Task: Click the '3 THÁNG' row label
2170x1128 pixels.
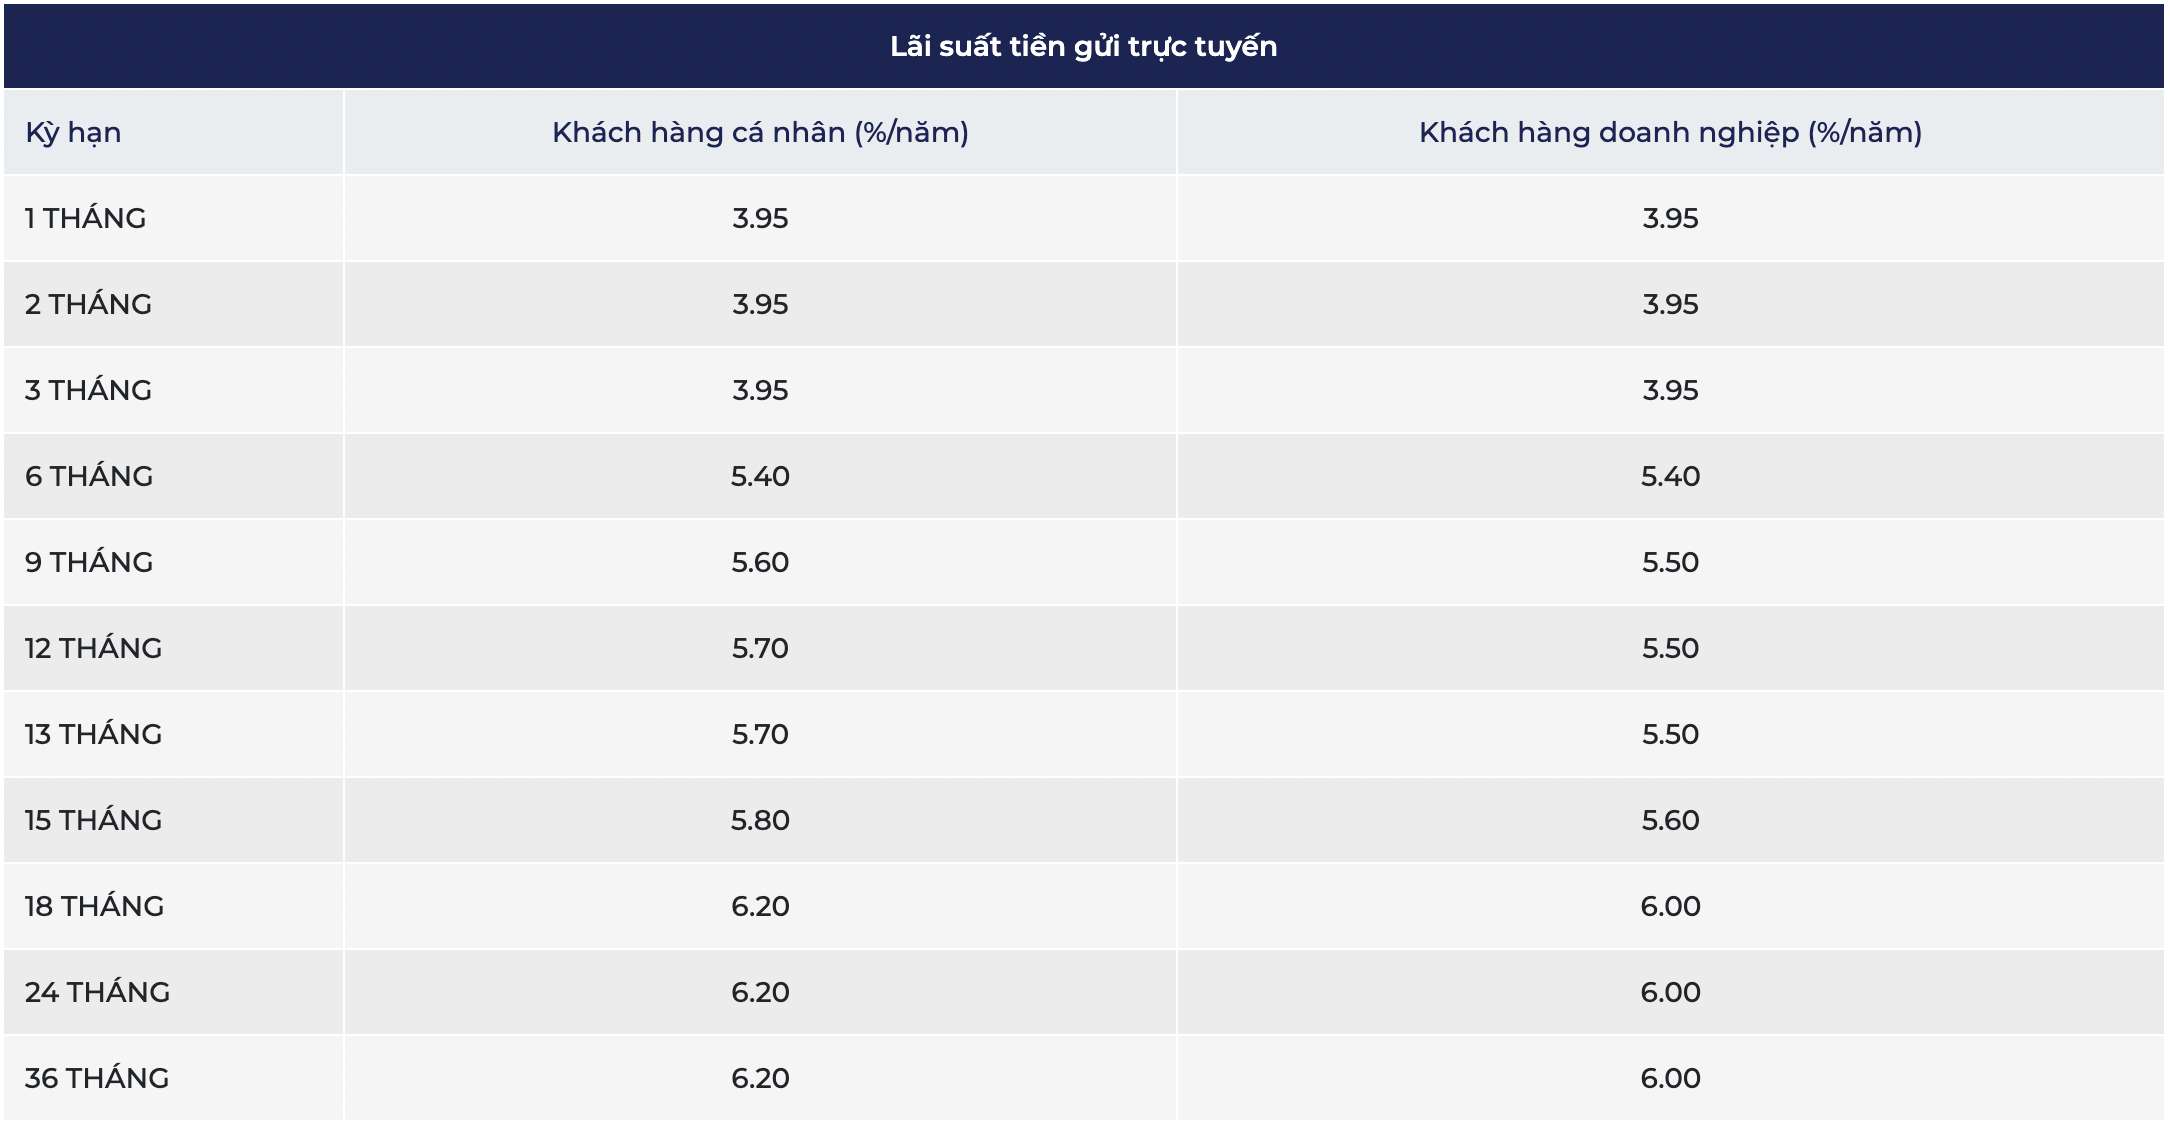Action: (x=89, y=391)
